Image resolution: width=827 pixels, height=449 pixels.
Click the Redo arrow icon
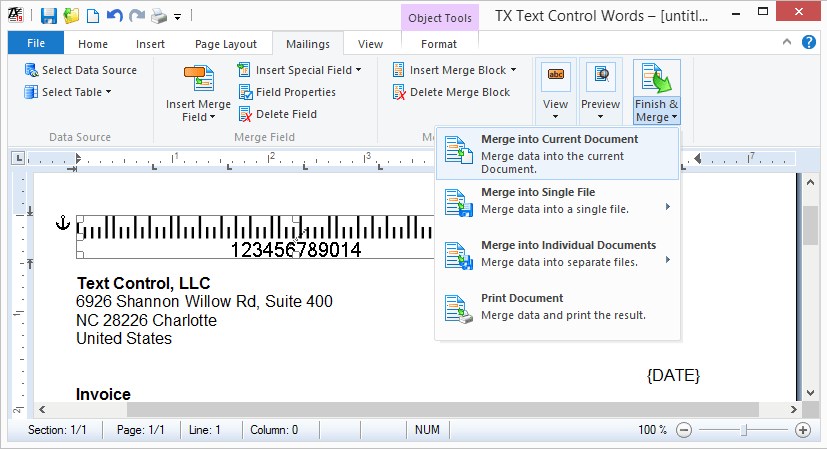(x=137, y=15)
